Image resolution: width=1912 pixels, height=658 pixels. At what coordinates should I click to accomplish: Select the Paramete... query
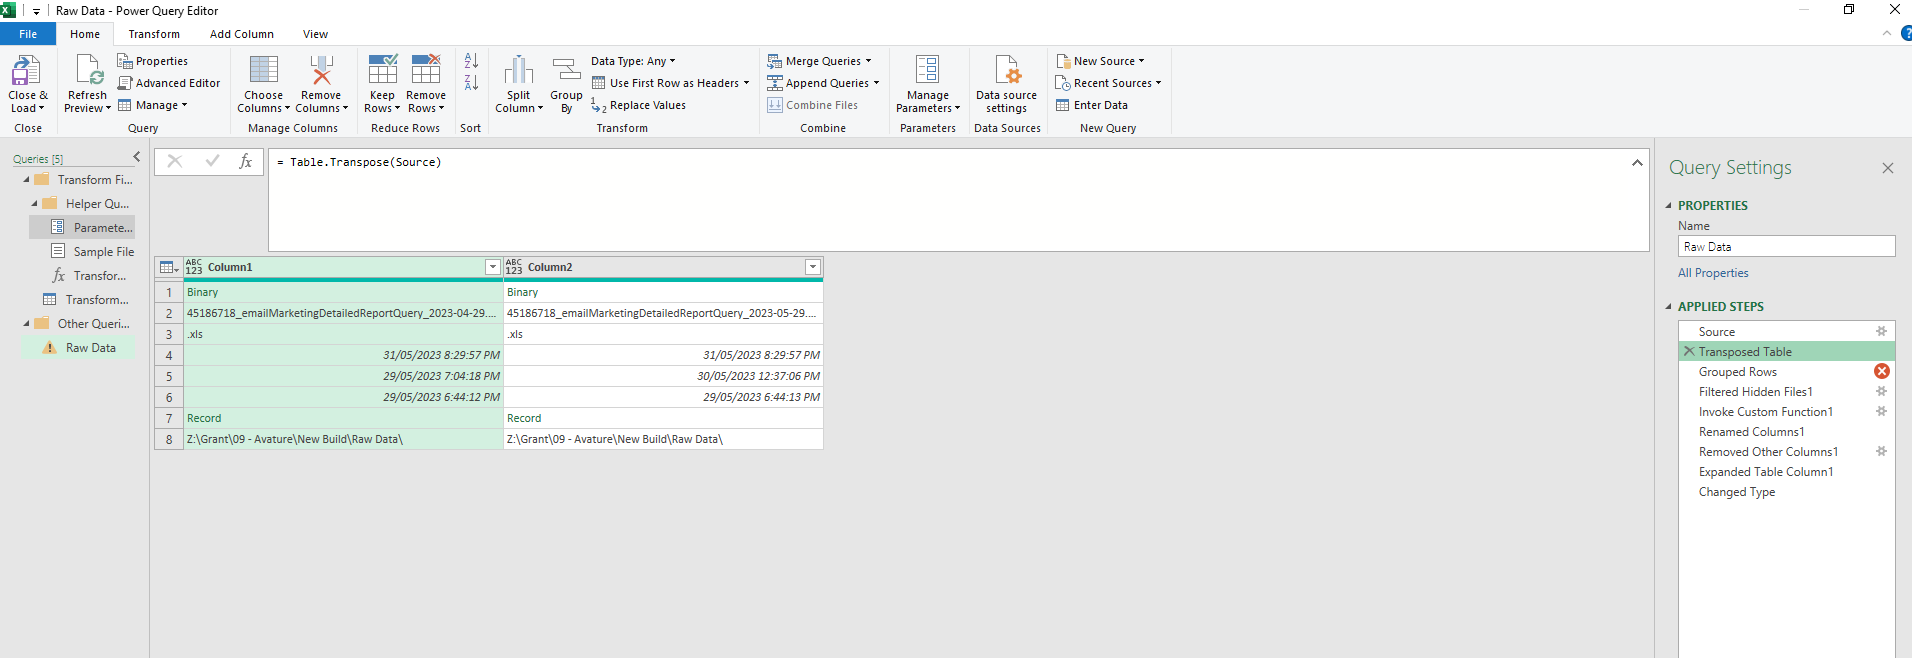[x=82, y=228]
